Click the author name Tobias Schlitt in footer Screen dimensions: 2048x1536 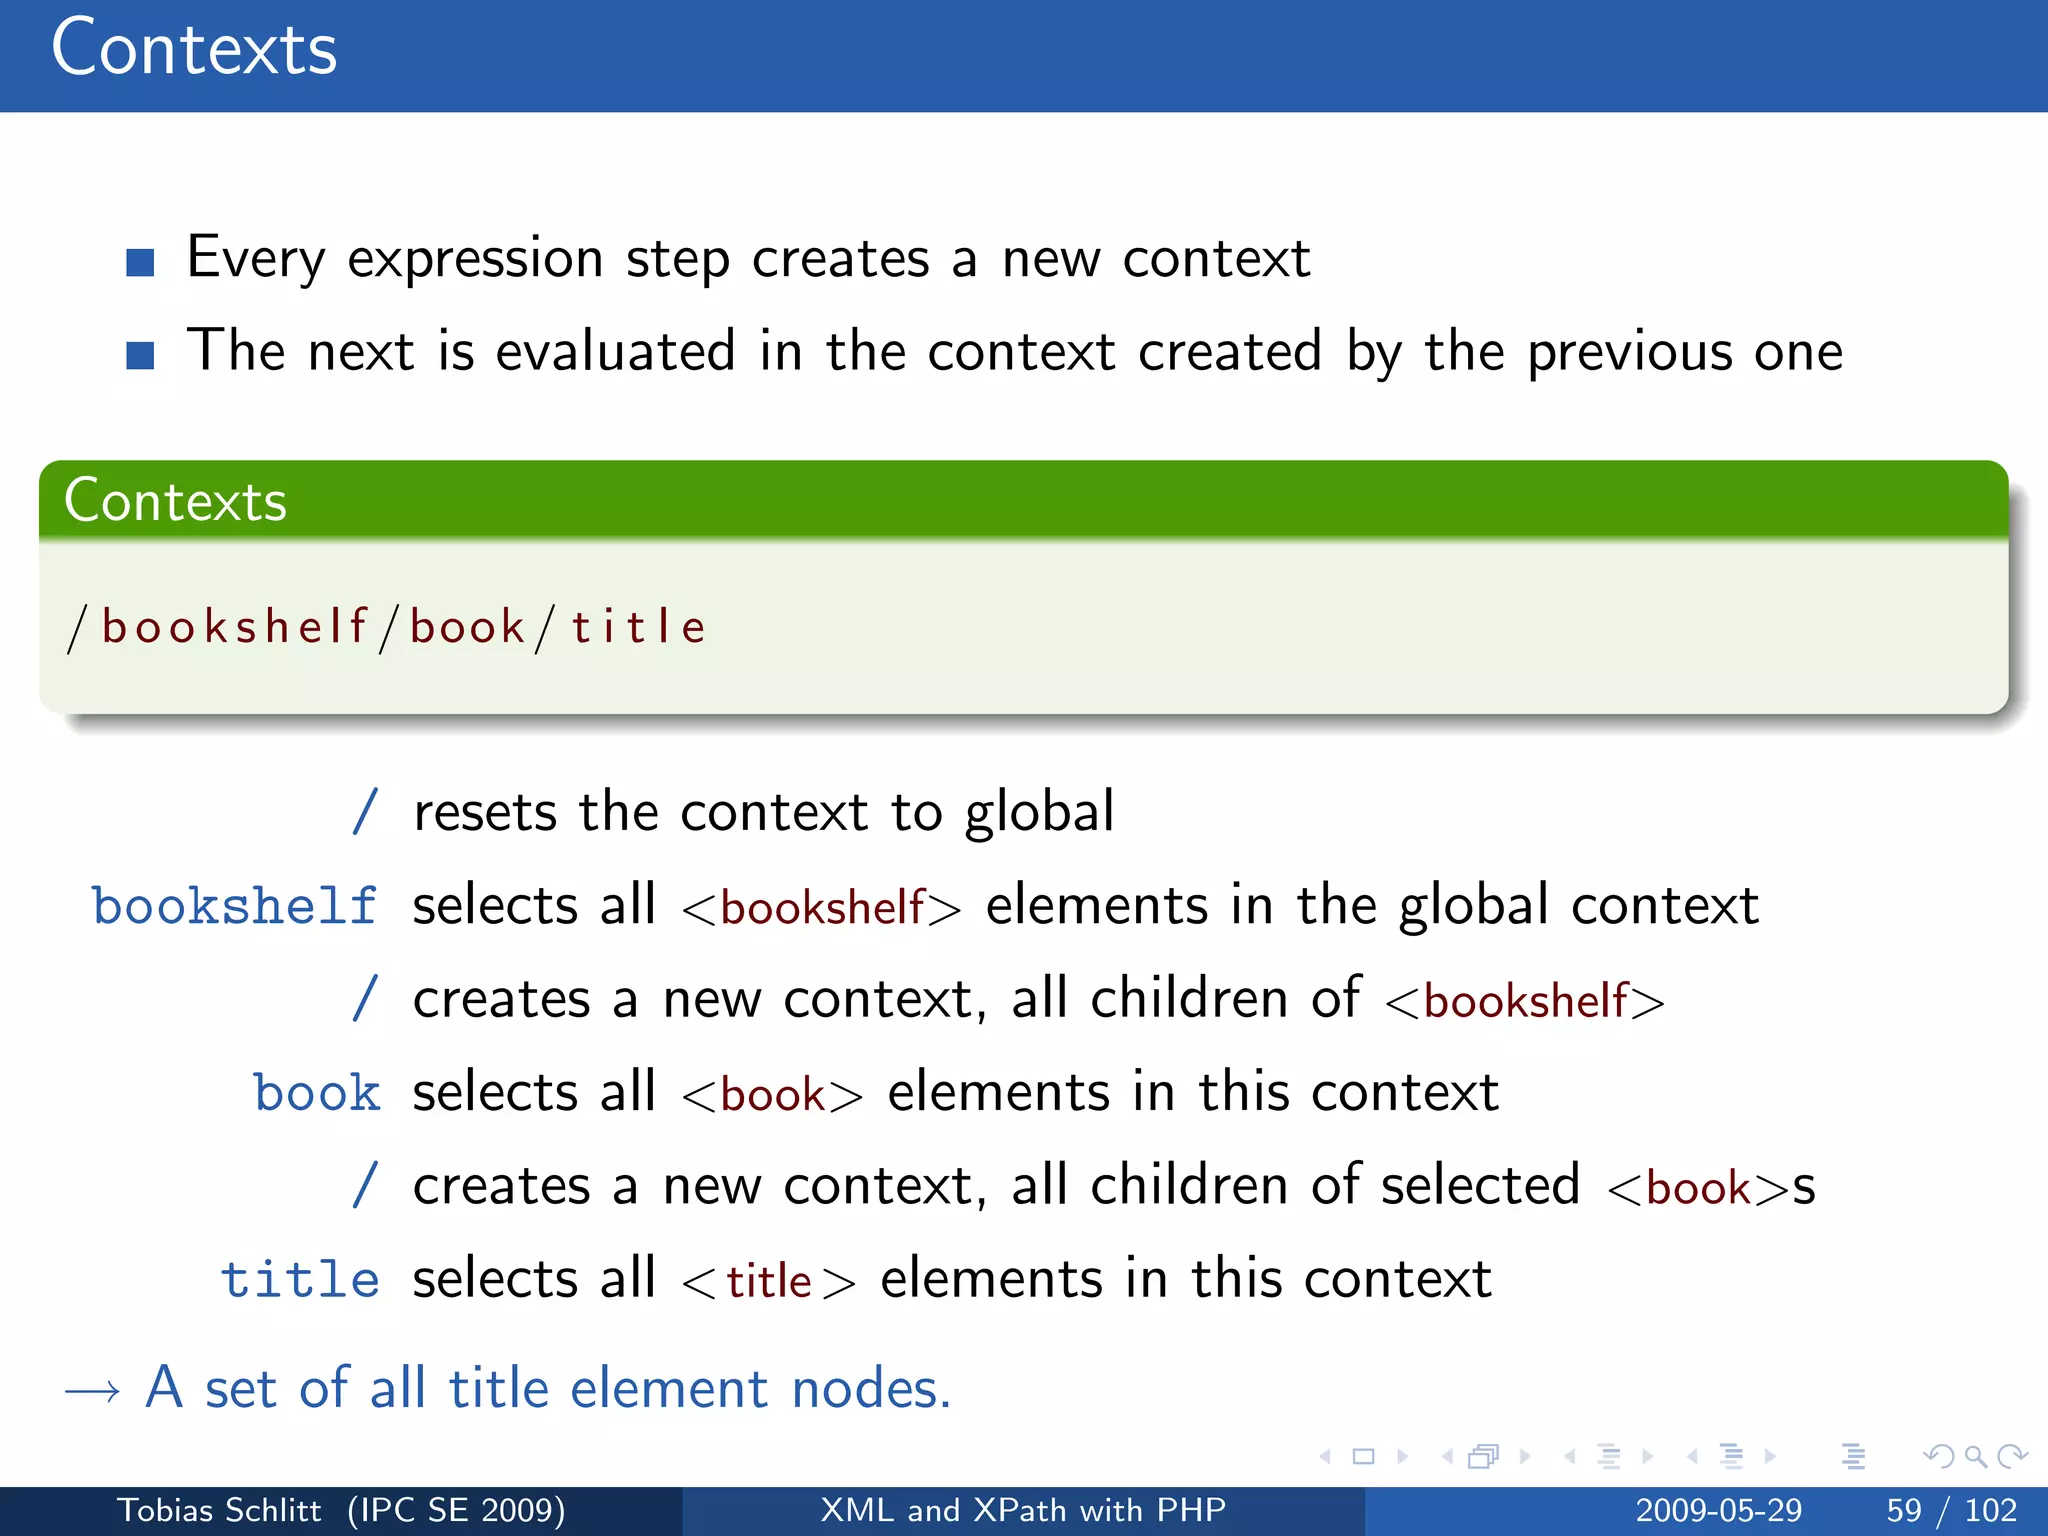[219, 1510]
